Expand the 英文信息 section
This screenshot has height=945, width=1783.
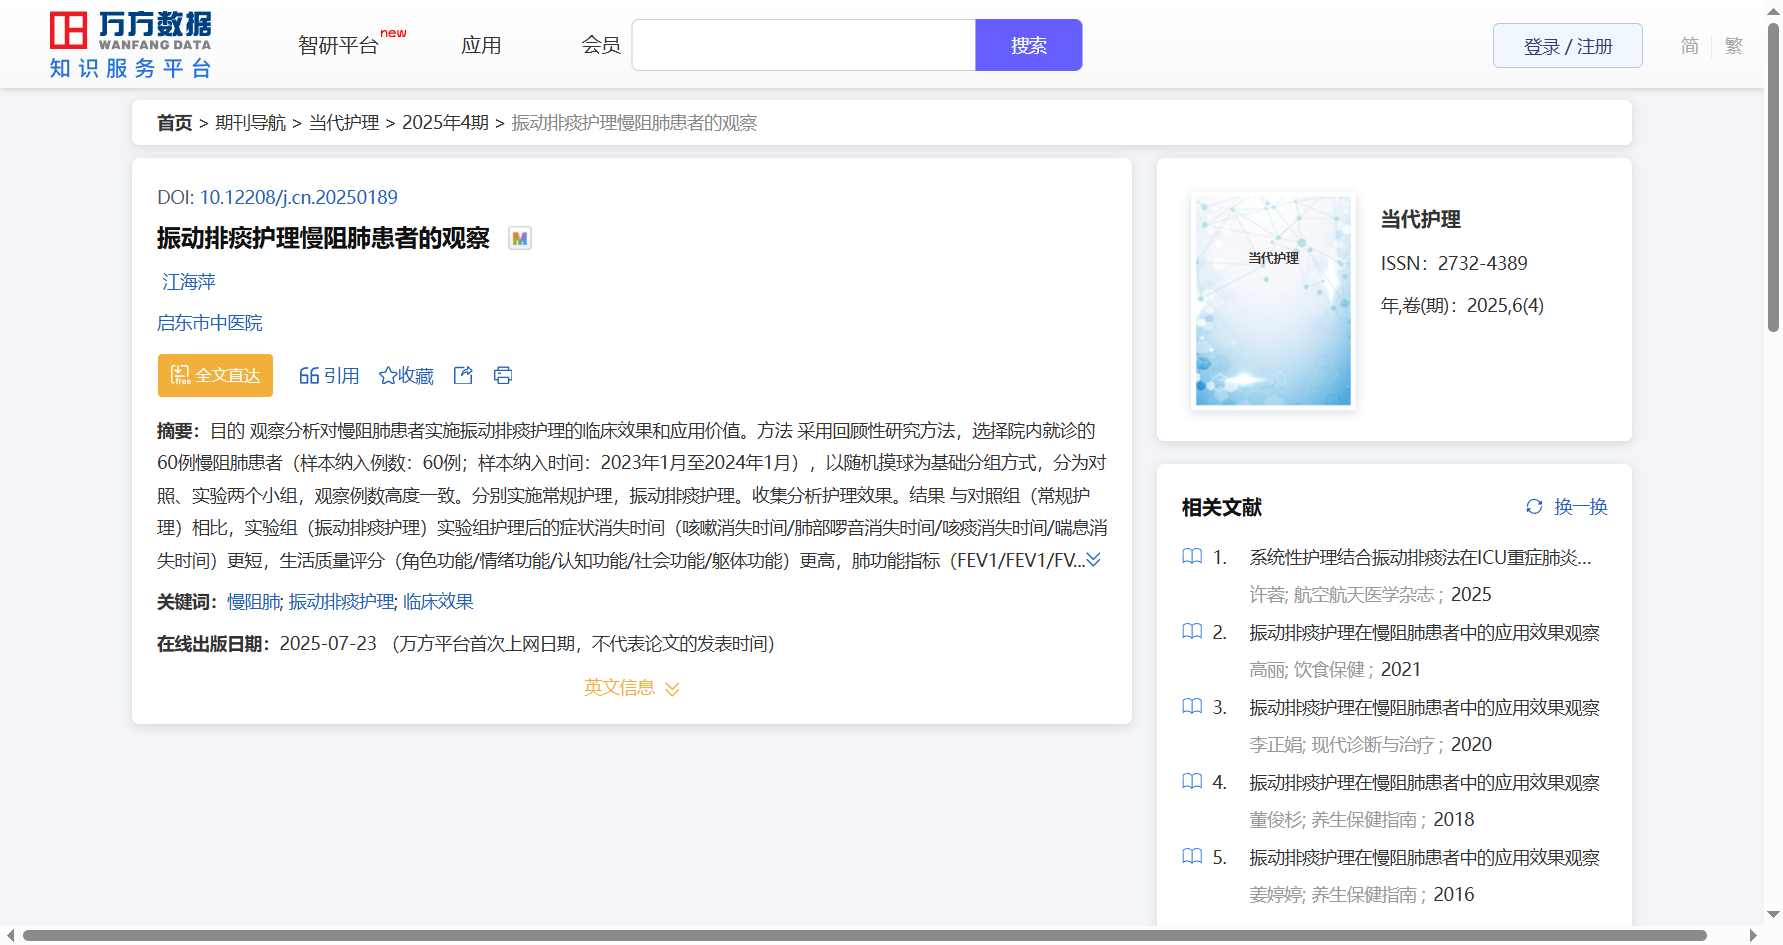[x=632, y=688]
